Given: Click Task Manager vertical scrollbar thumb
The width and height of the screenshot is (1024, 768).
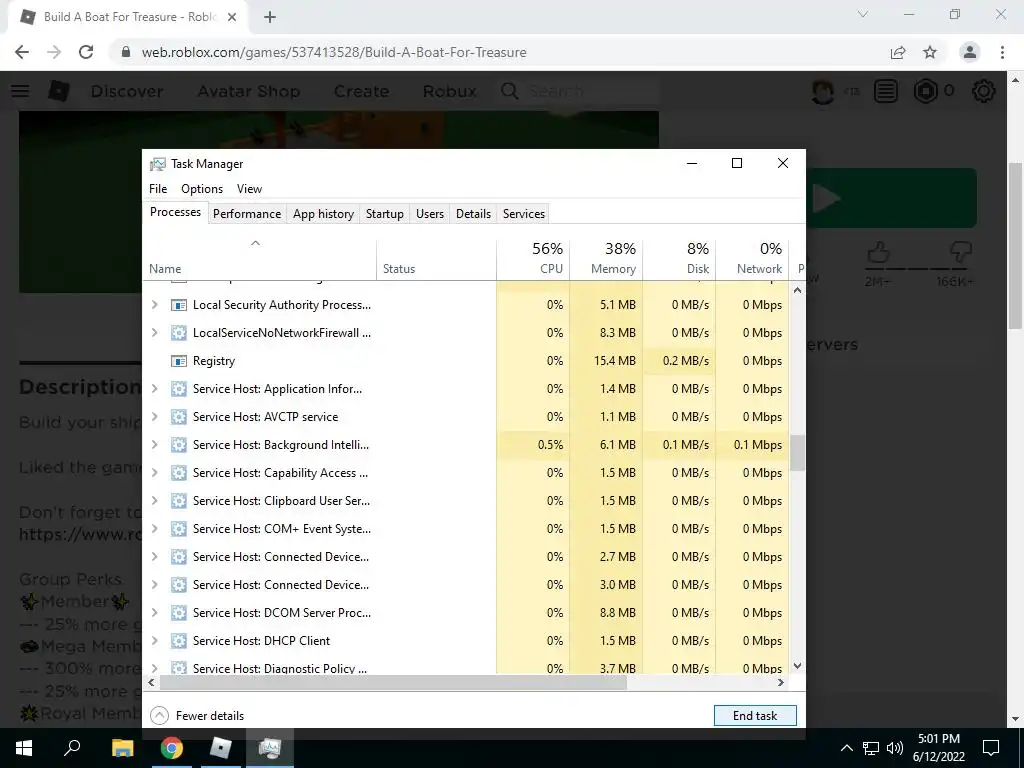Looking at the screenshot, I should pos(797,453).
